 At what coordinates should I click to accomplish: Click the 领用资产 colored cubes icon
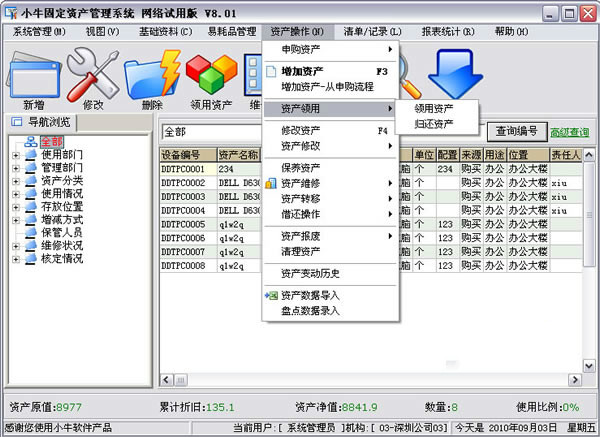pyautogui.click(x=211, y=73)
